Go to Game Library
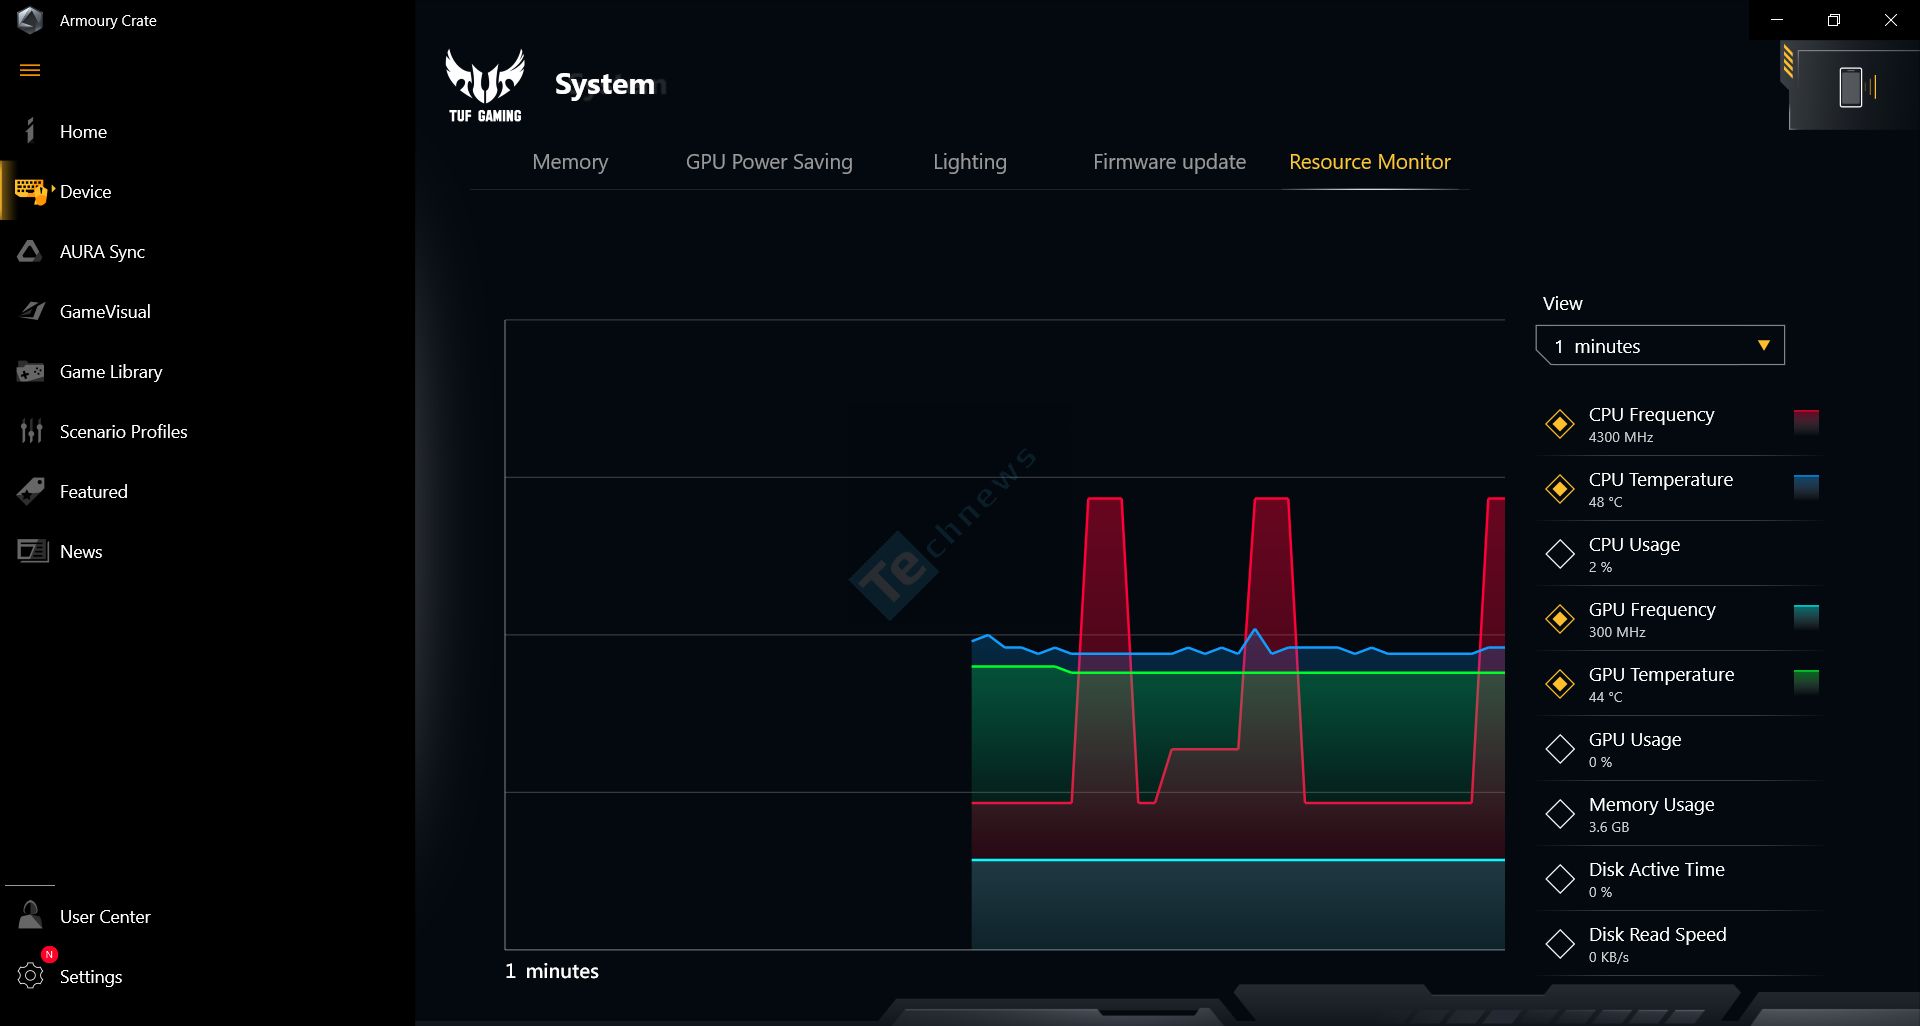 pyautogui.click(x=111, y=372)
